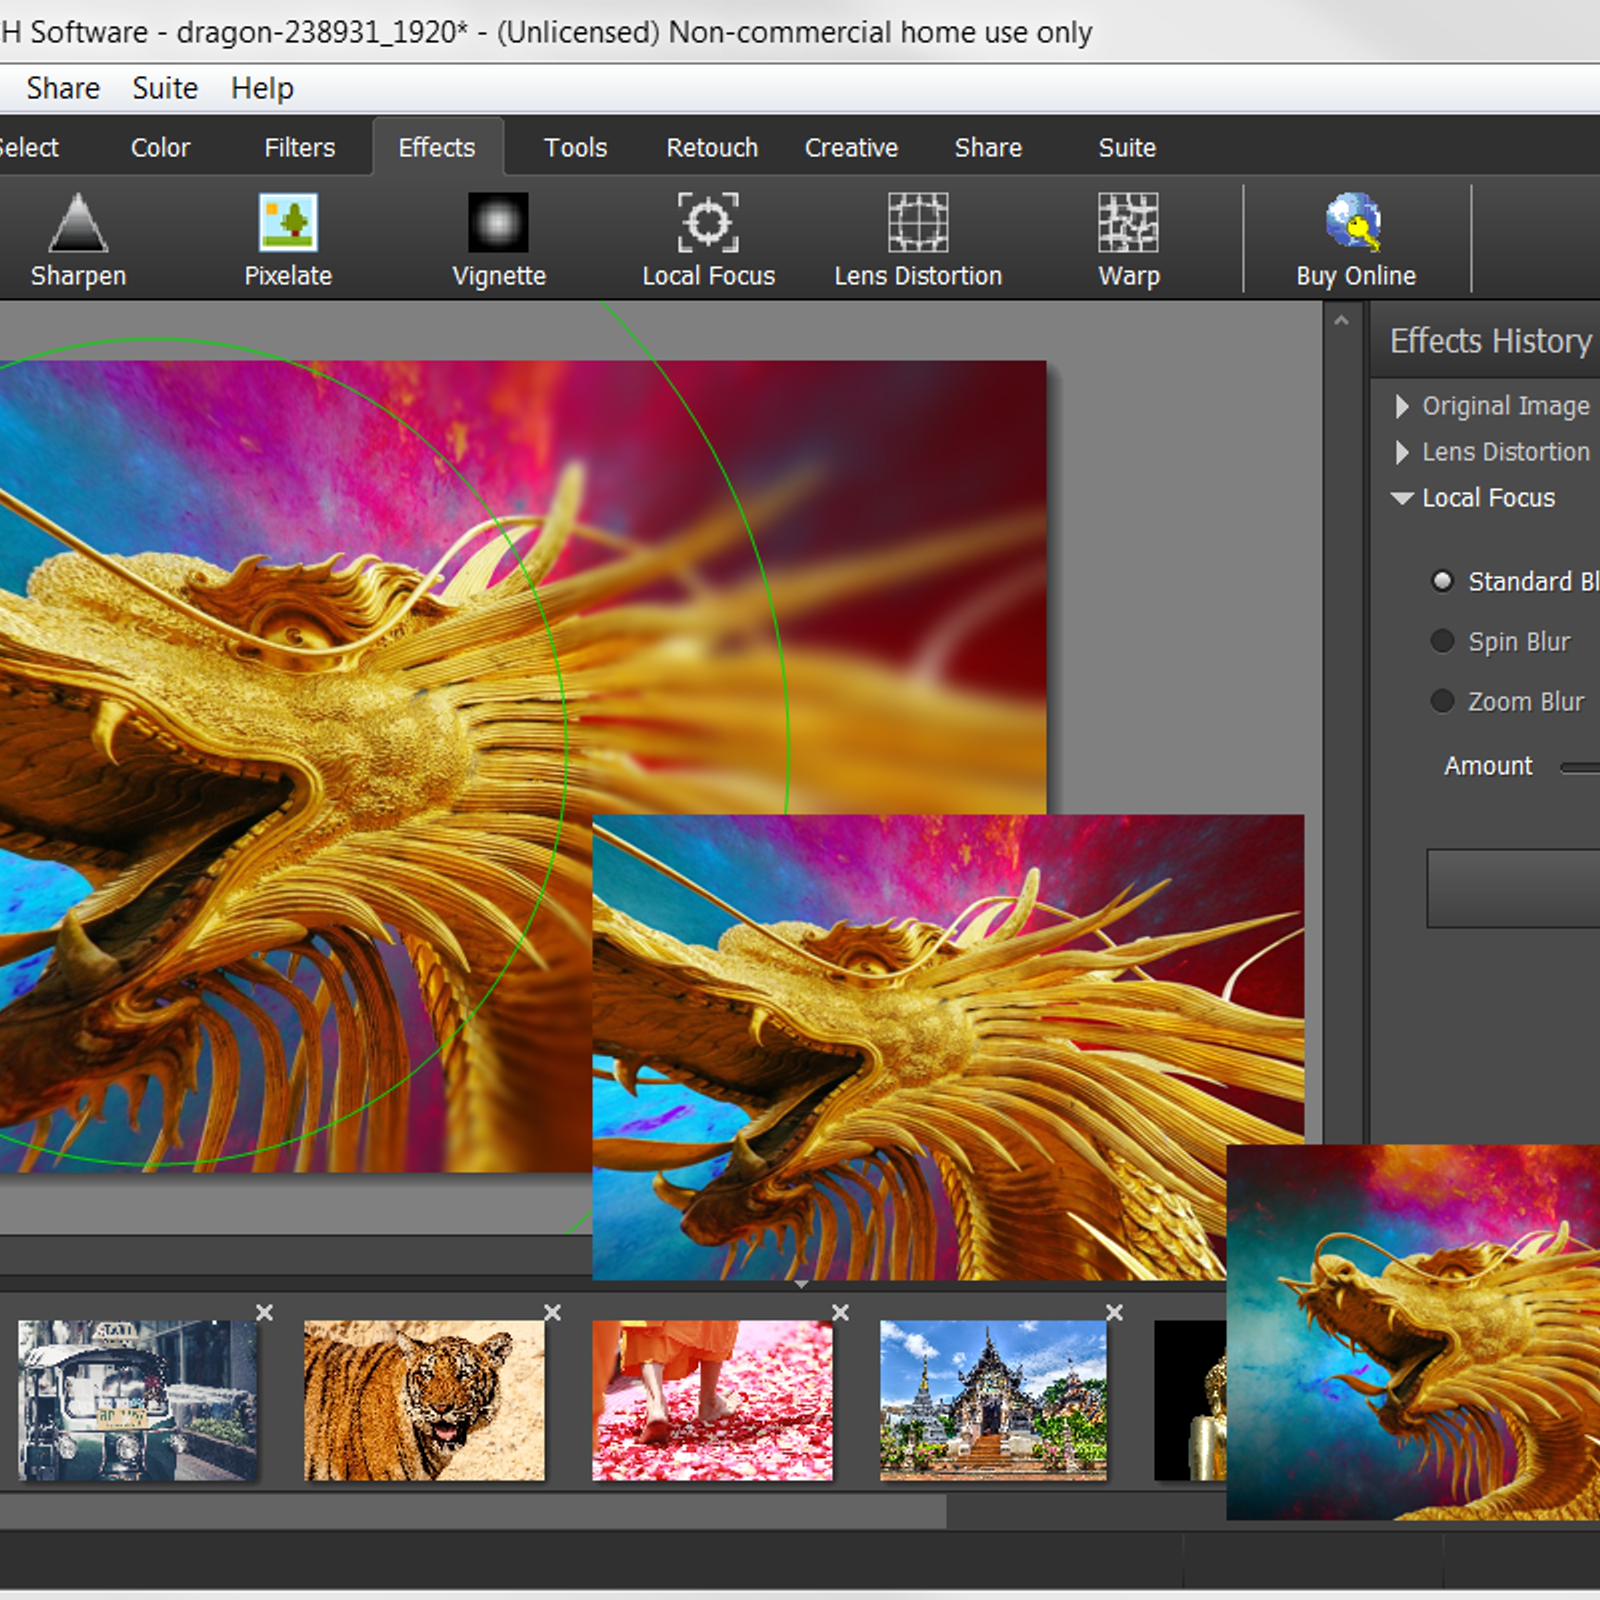Select the Spin Blur option
Viewport: 1600px width, 1600px height.
coord(1442,641)
